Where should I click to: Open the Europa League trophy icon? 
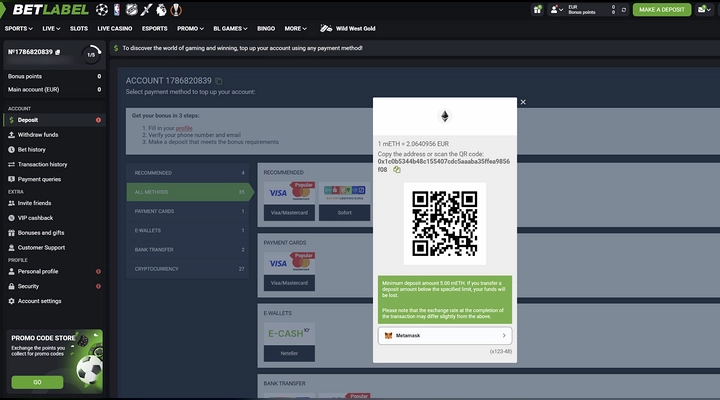176,10
